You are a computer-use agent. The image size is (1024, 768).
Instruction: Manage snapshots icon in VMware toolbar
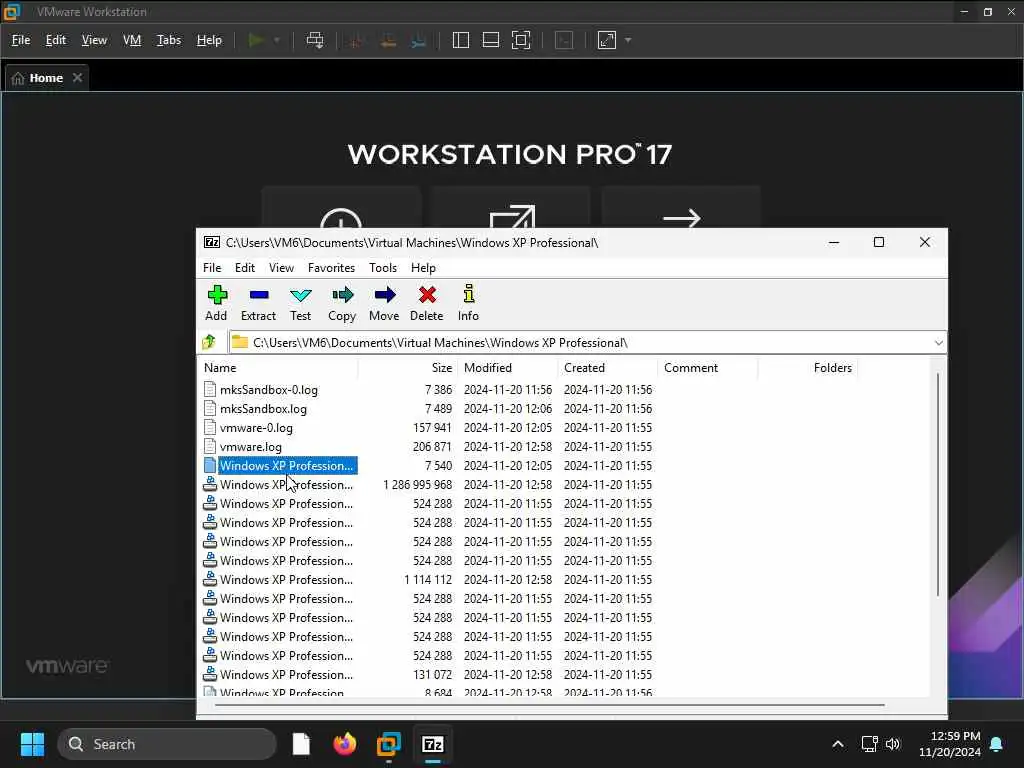pyautogui.click(x=419, y=40)
